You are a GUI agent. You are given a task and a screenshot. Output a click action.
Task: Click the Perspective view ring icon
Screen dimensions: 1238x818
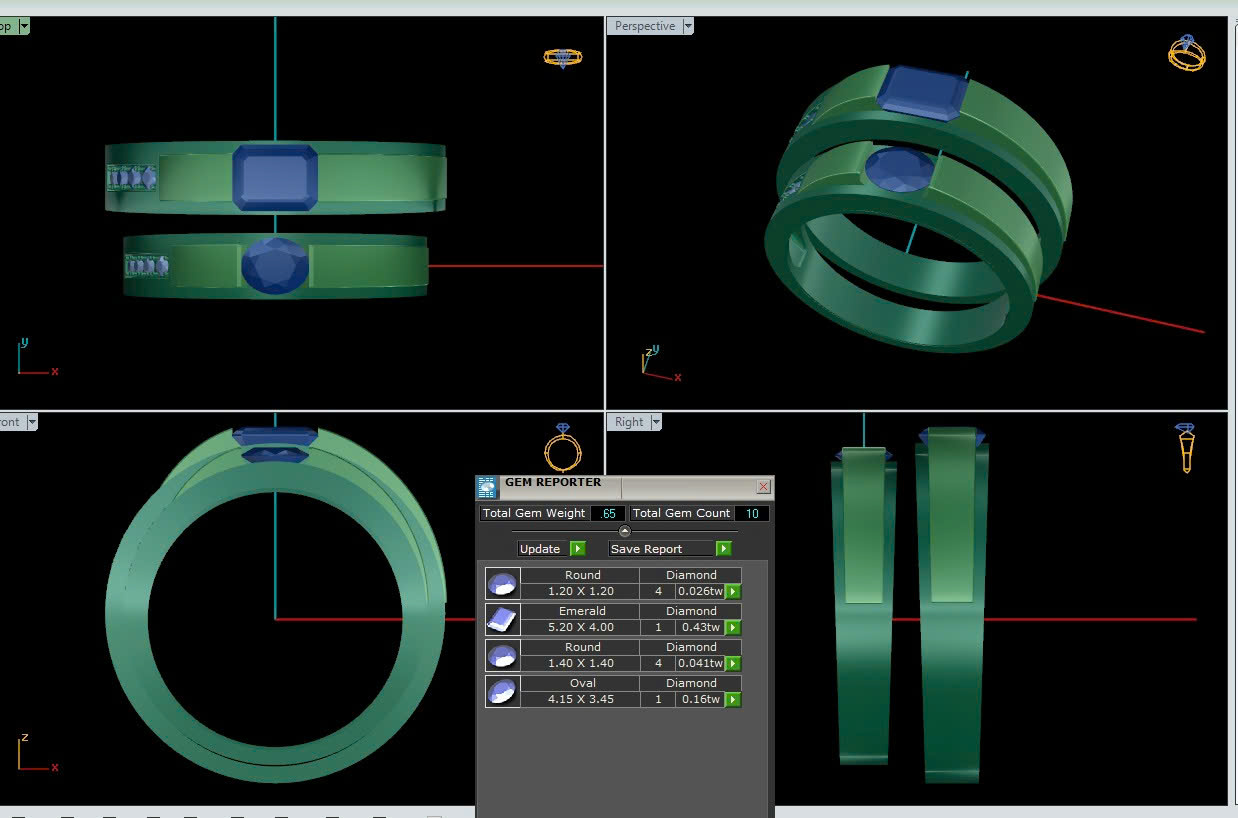[x=1187, y=53]
